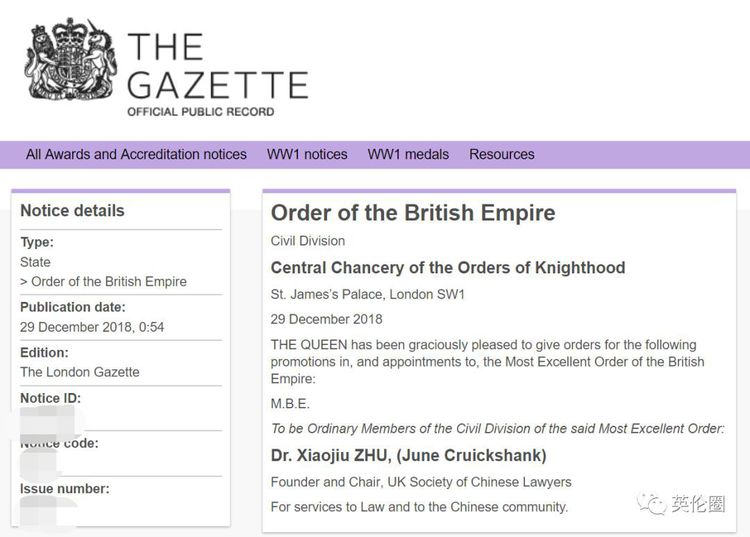Click the royal coat of arms logo
Image resolution: width=750 pixels, height=537 pixels.
(70, 60)
